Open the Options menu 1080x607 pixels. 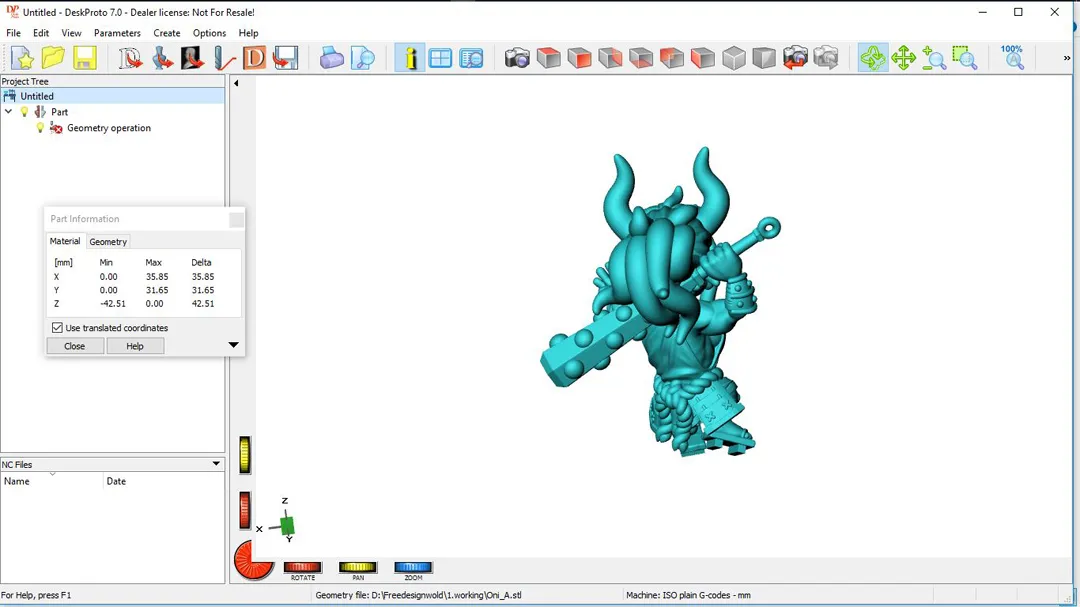[209, 33]
